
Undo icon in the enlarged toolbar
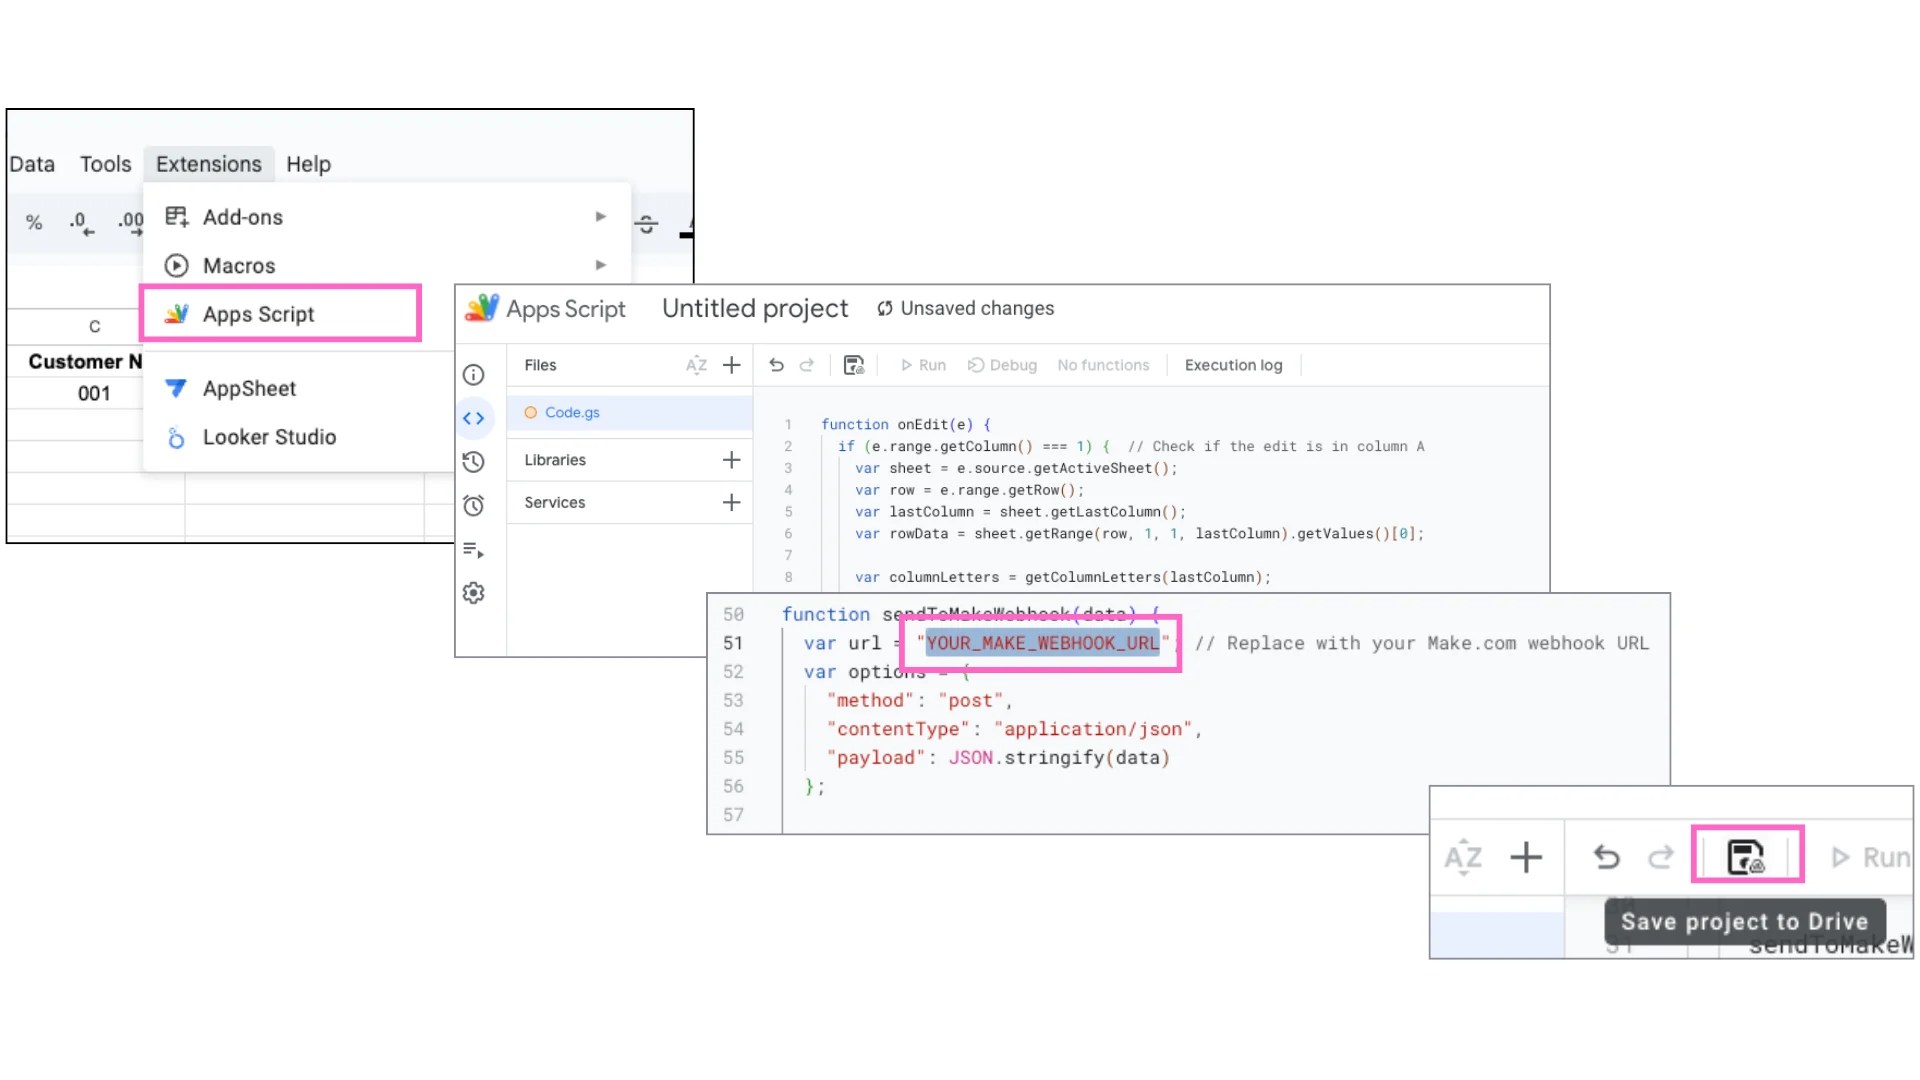pyautogui.click(x=1606, y=857)
